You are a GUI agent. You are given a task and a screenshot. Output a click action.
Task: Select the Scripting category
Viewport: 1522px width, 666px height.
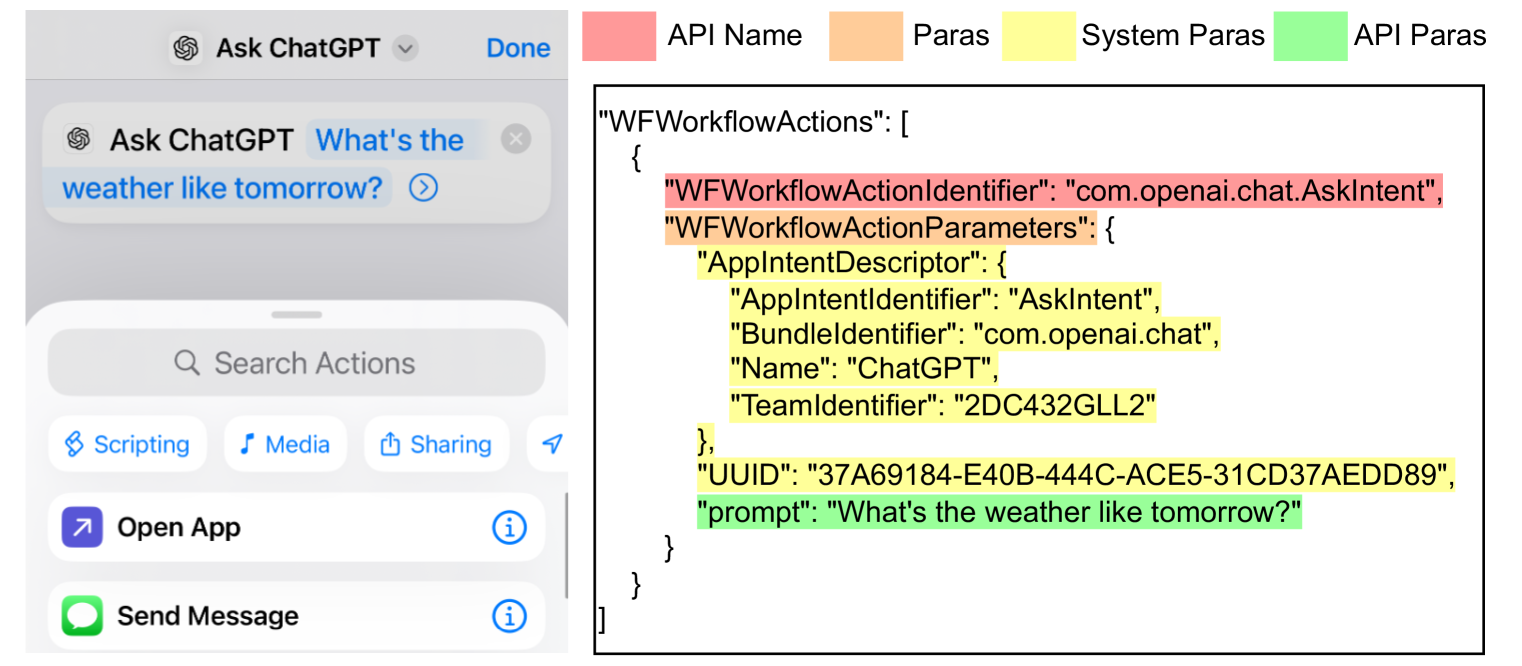(x=127, y=444)
